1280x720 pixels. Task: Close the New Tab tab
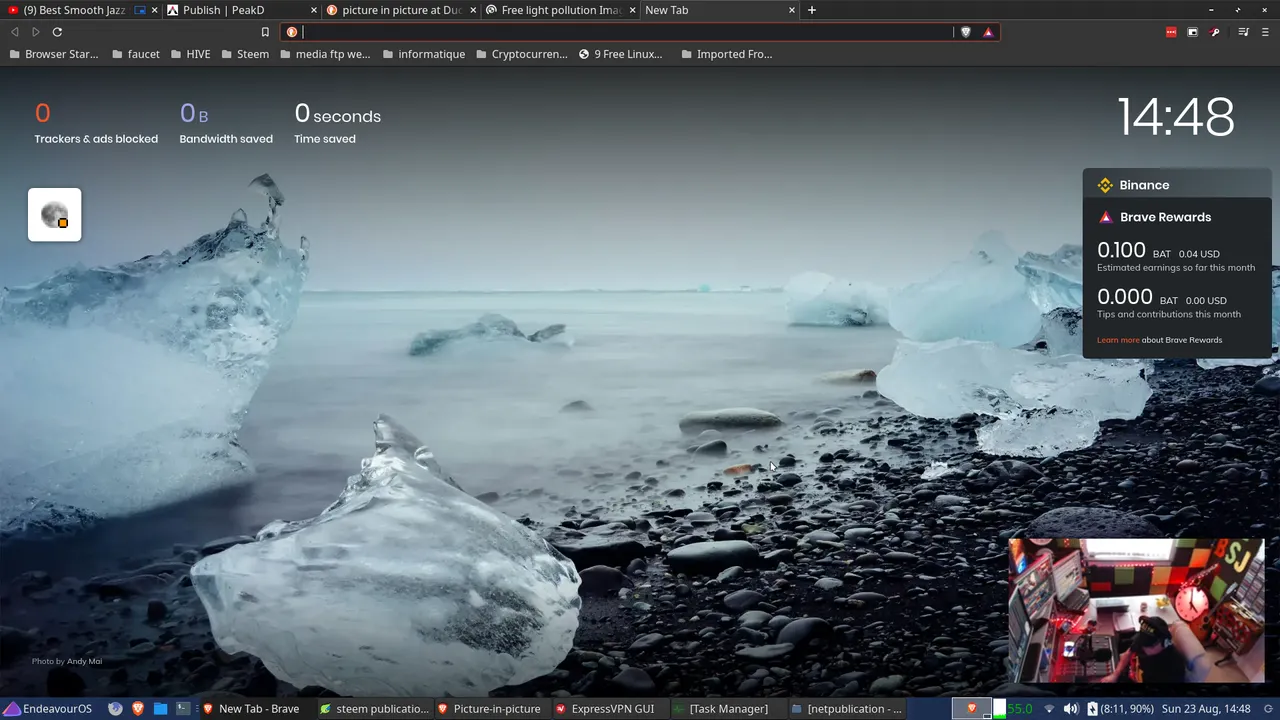792,10
